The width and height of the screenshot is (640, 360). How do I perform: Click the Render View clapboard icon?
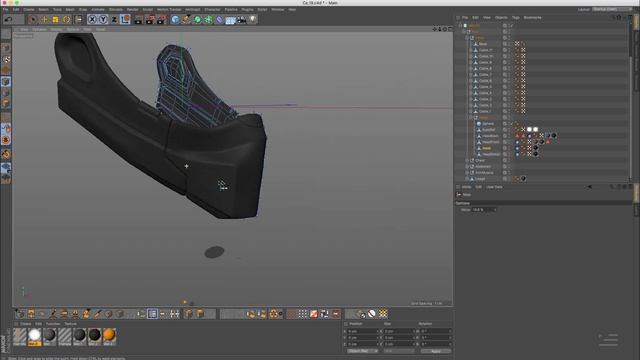(139, 19)
